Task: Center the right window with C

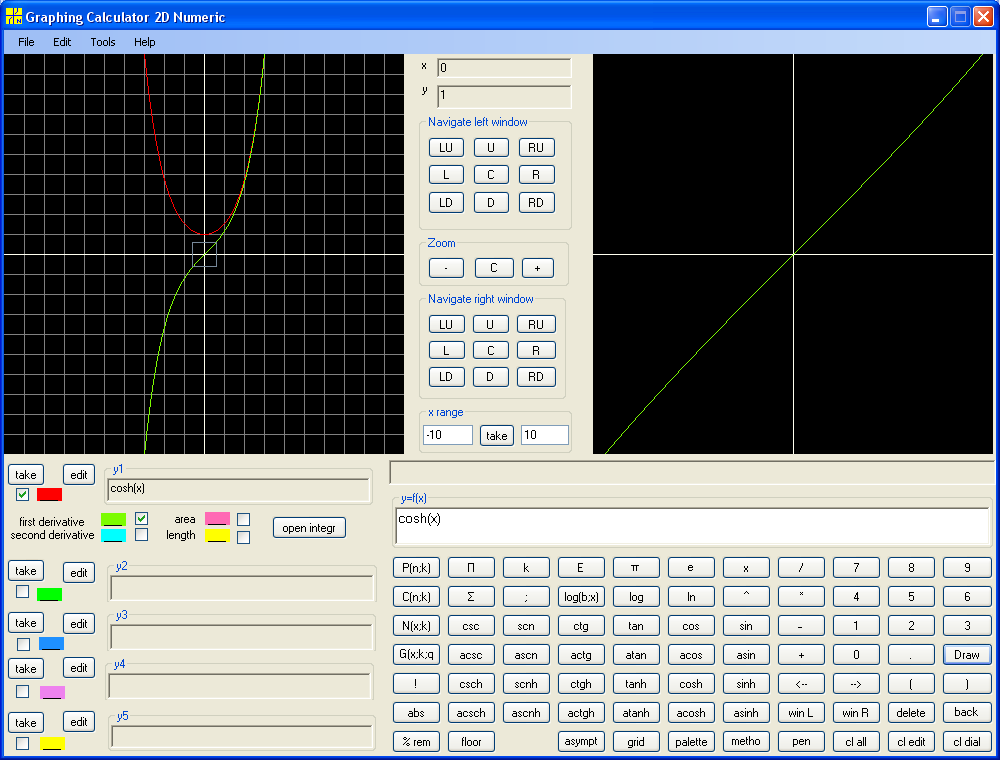Action: click(x=490, y=351)
